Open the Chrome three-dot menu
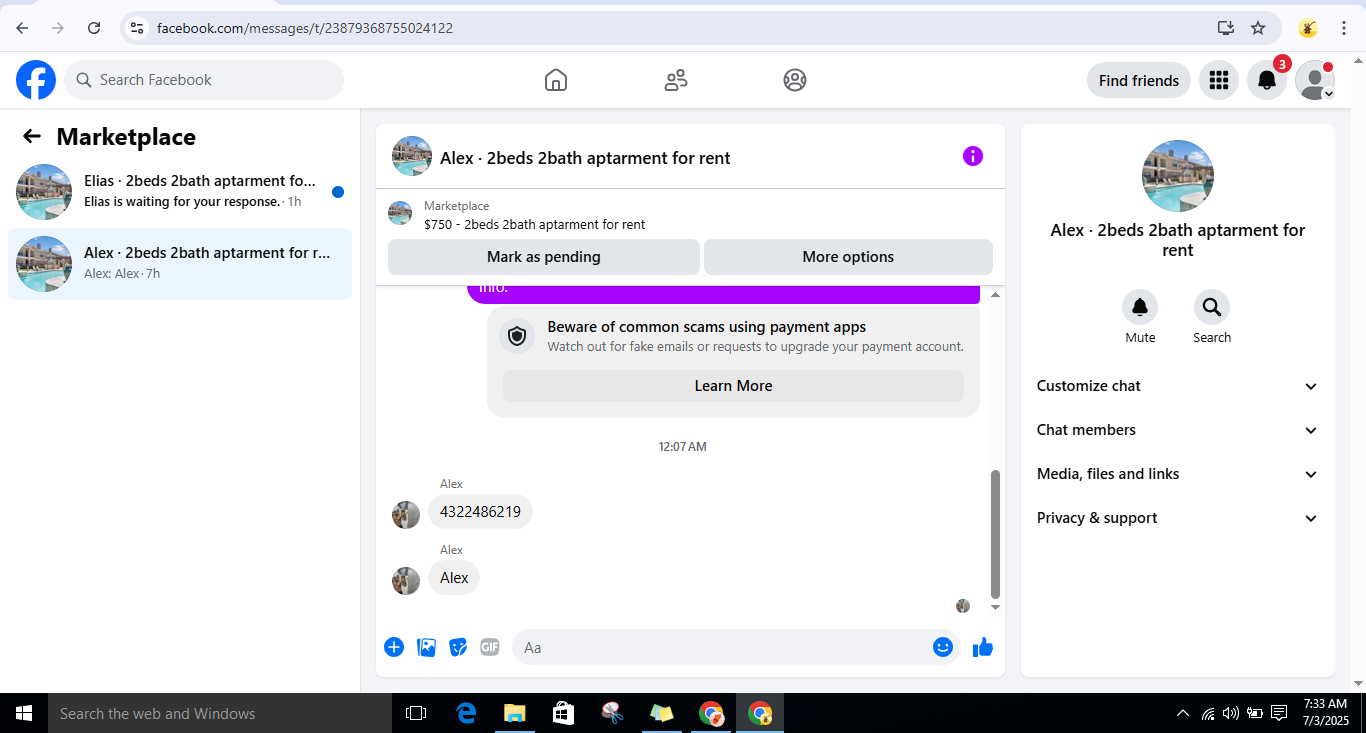1366x733 pixels. tap(1344, 28)
